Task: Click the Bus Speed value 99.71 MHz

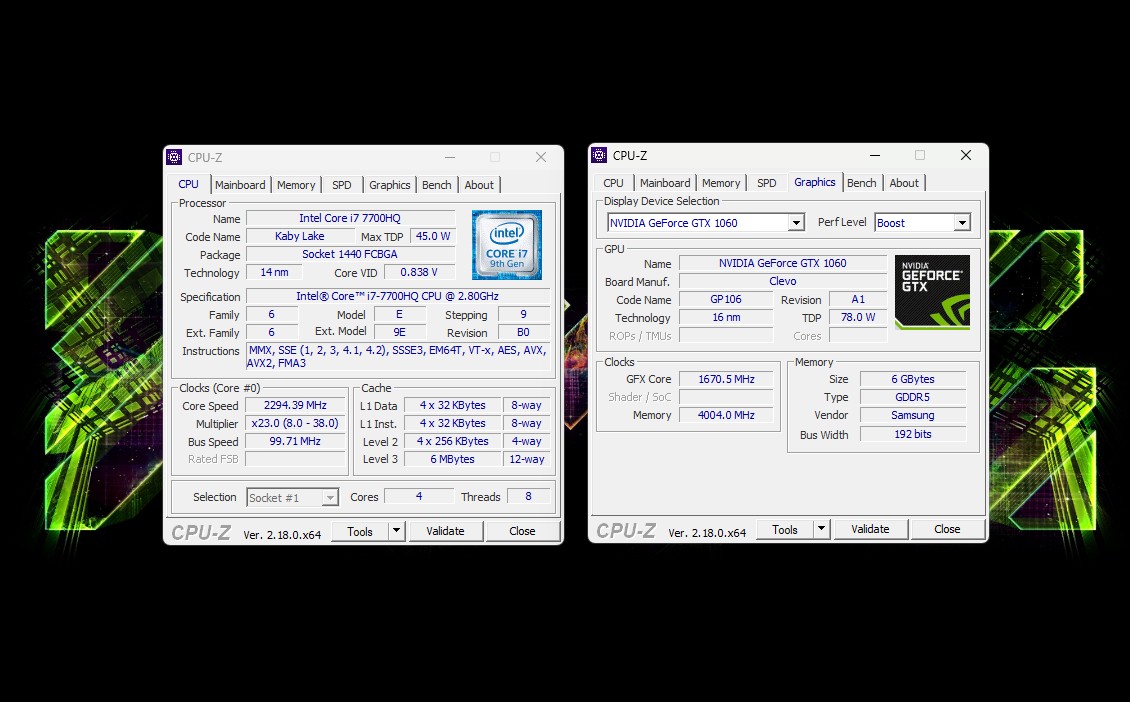Action: pyautogui.click(x=295, y=441)
